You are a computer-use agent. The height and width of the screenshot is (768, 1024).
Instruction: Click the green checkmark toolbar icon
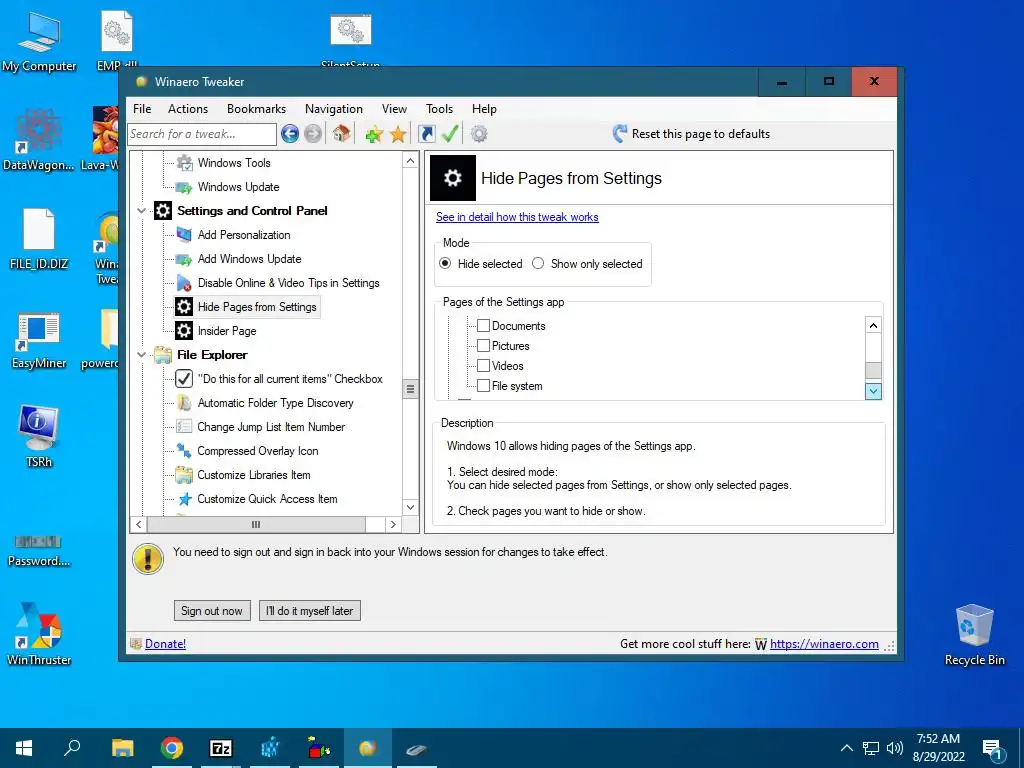450,134
